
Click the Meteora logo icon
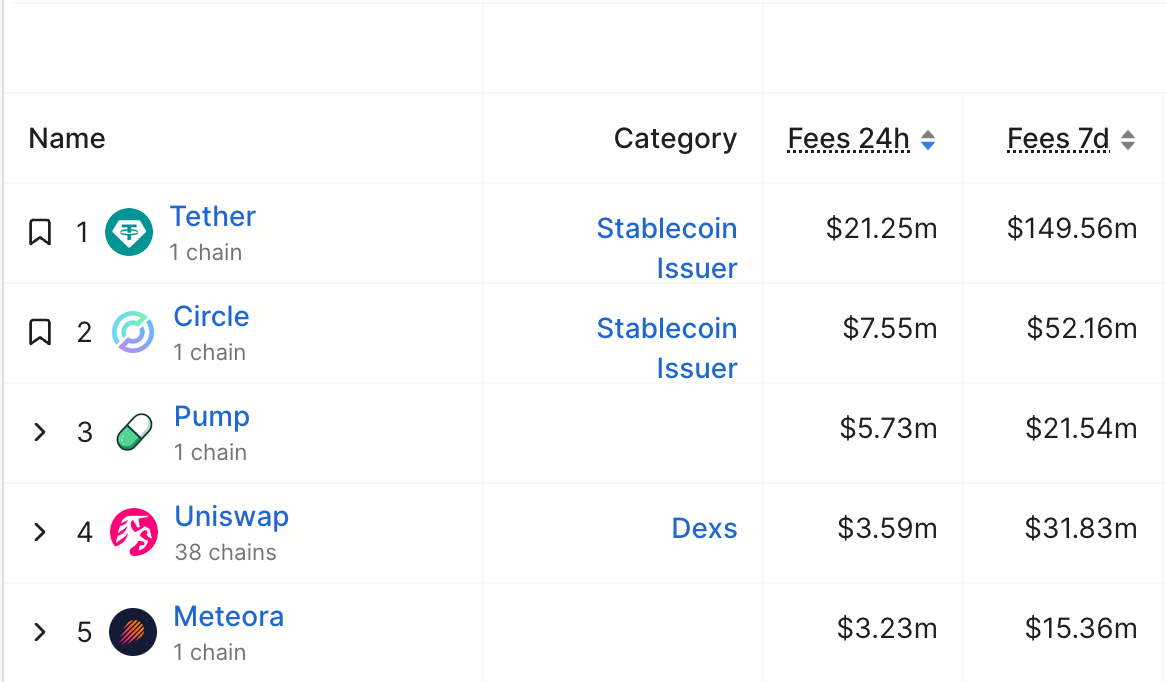[133, 632]
